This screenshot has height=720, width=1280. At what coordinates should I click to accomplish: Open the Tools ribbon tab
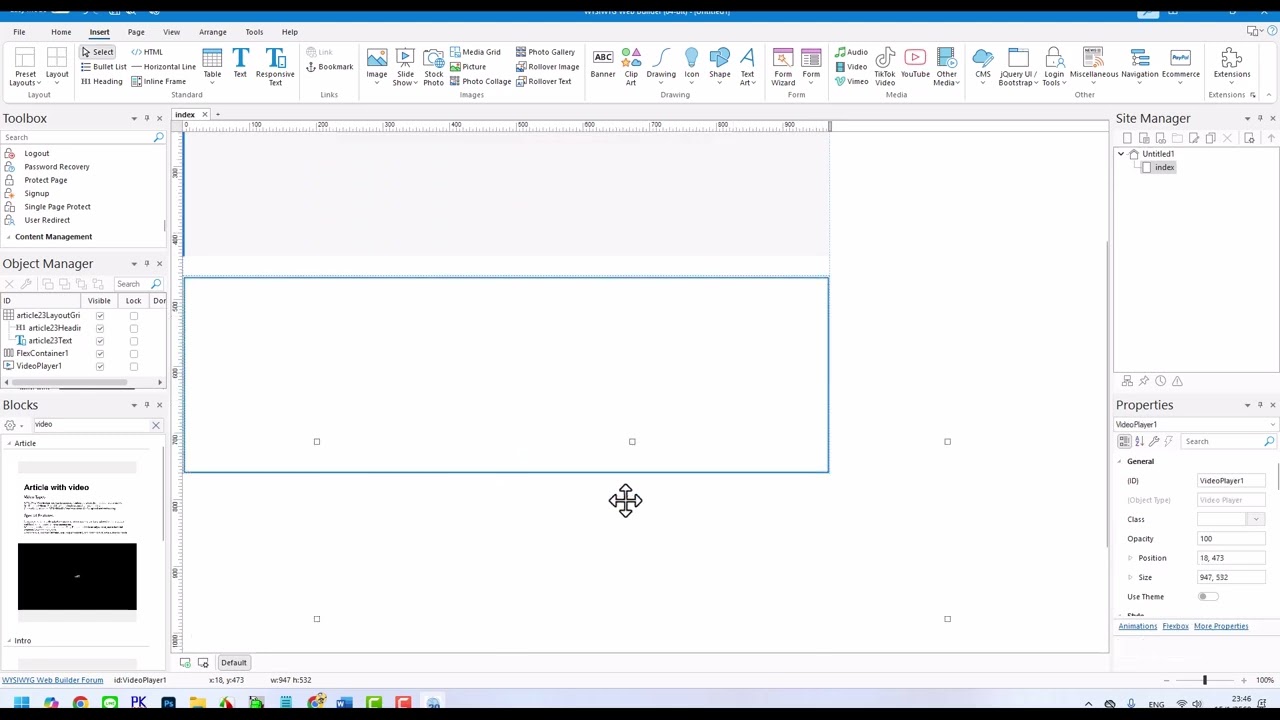[254, 32]
